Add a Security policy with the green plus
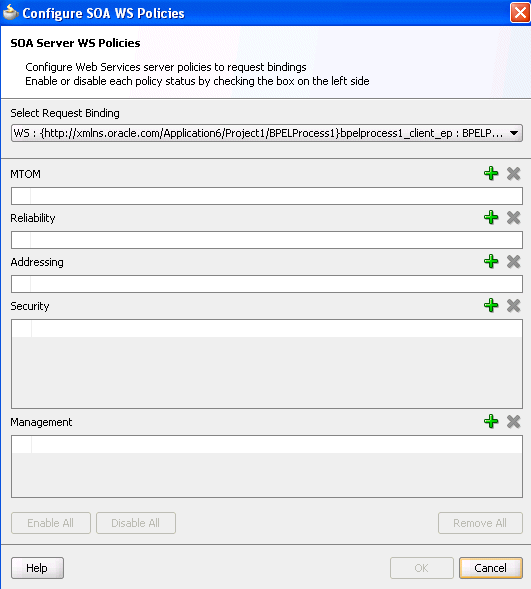Image resolution: width=531 pixels, height=589 pixels. coord(491,305)
